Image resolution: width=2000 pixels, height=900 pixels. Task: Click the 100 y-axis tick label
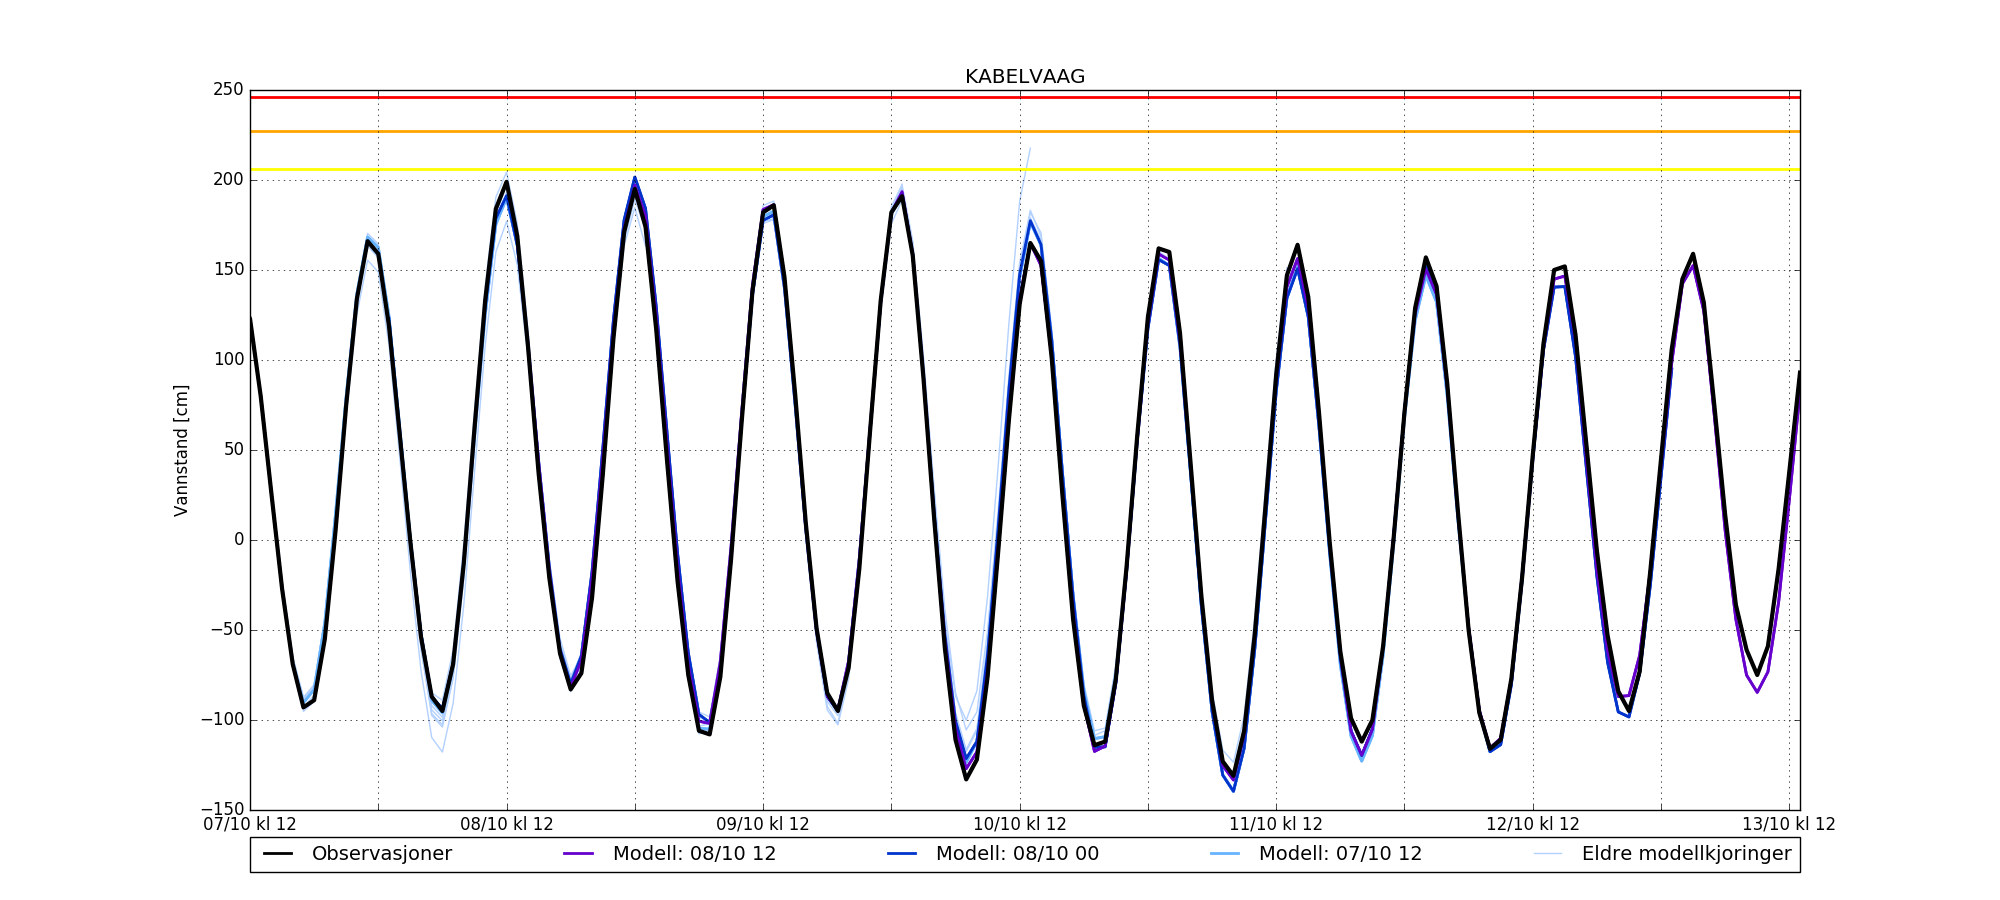(x=228, y=360)
